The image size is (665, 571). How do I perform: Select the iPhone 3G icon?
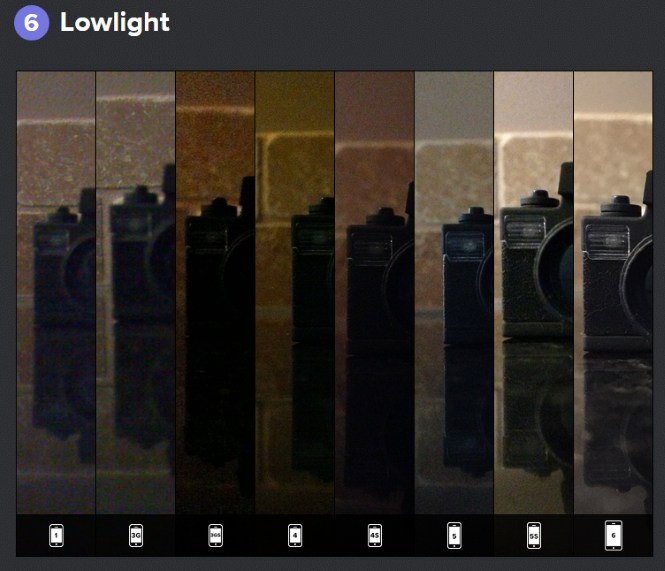click(x=136, y=535)
